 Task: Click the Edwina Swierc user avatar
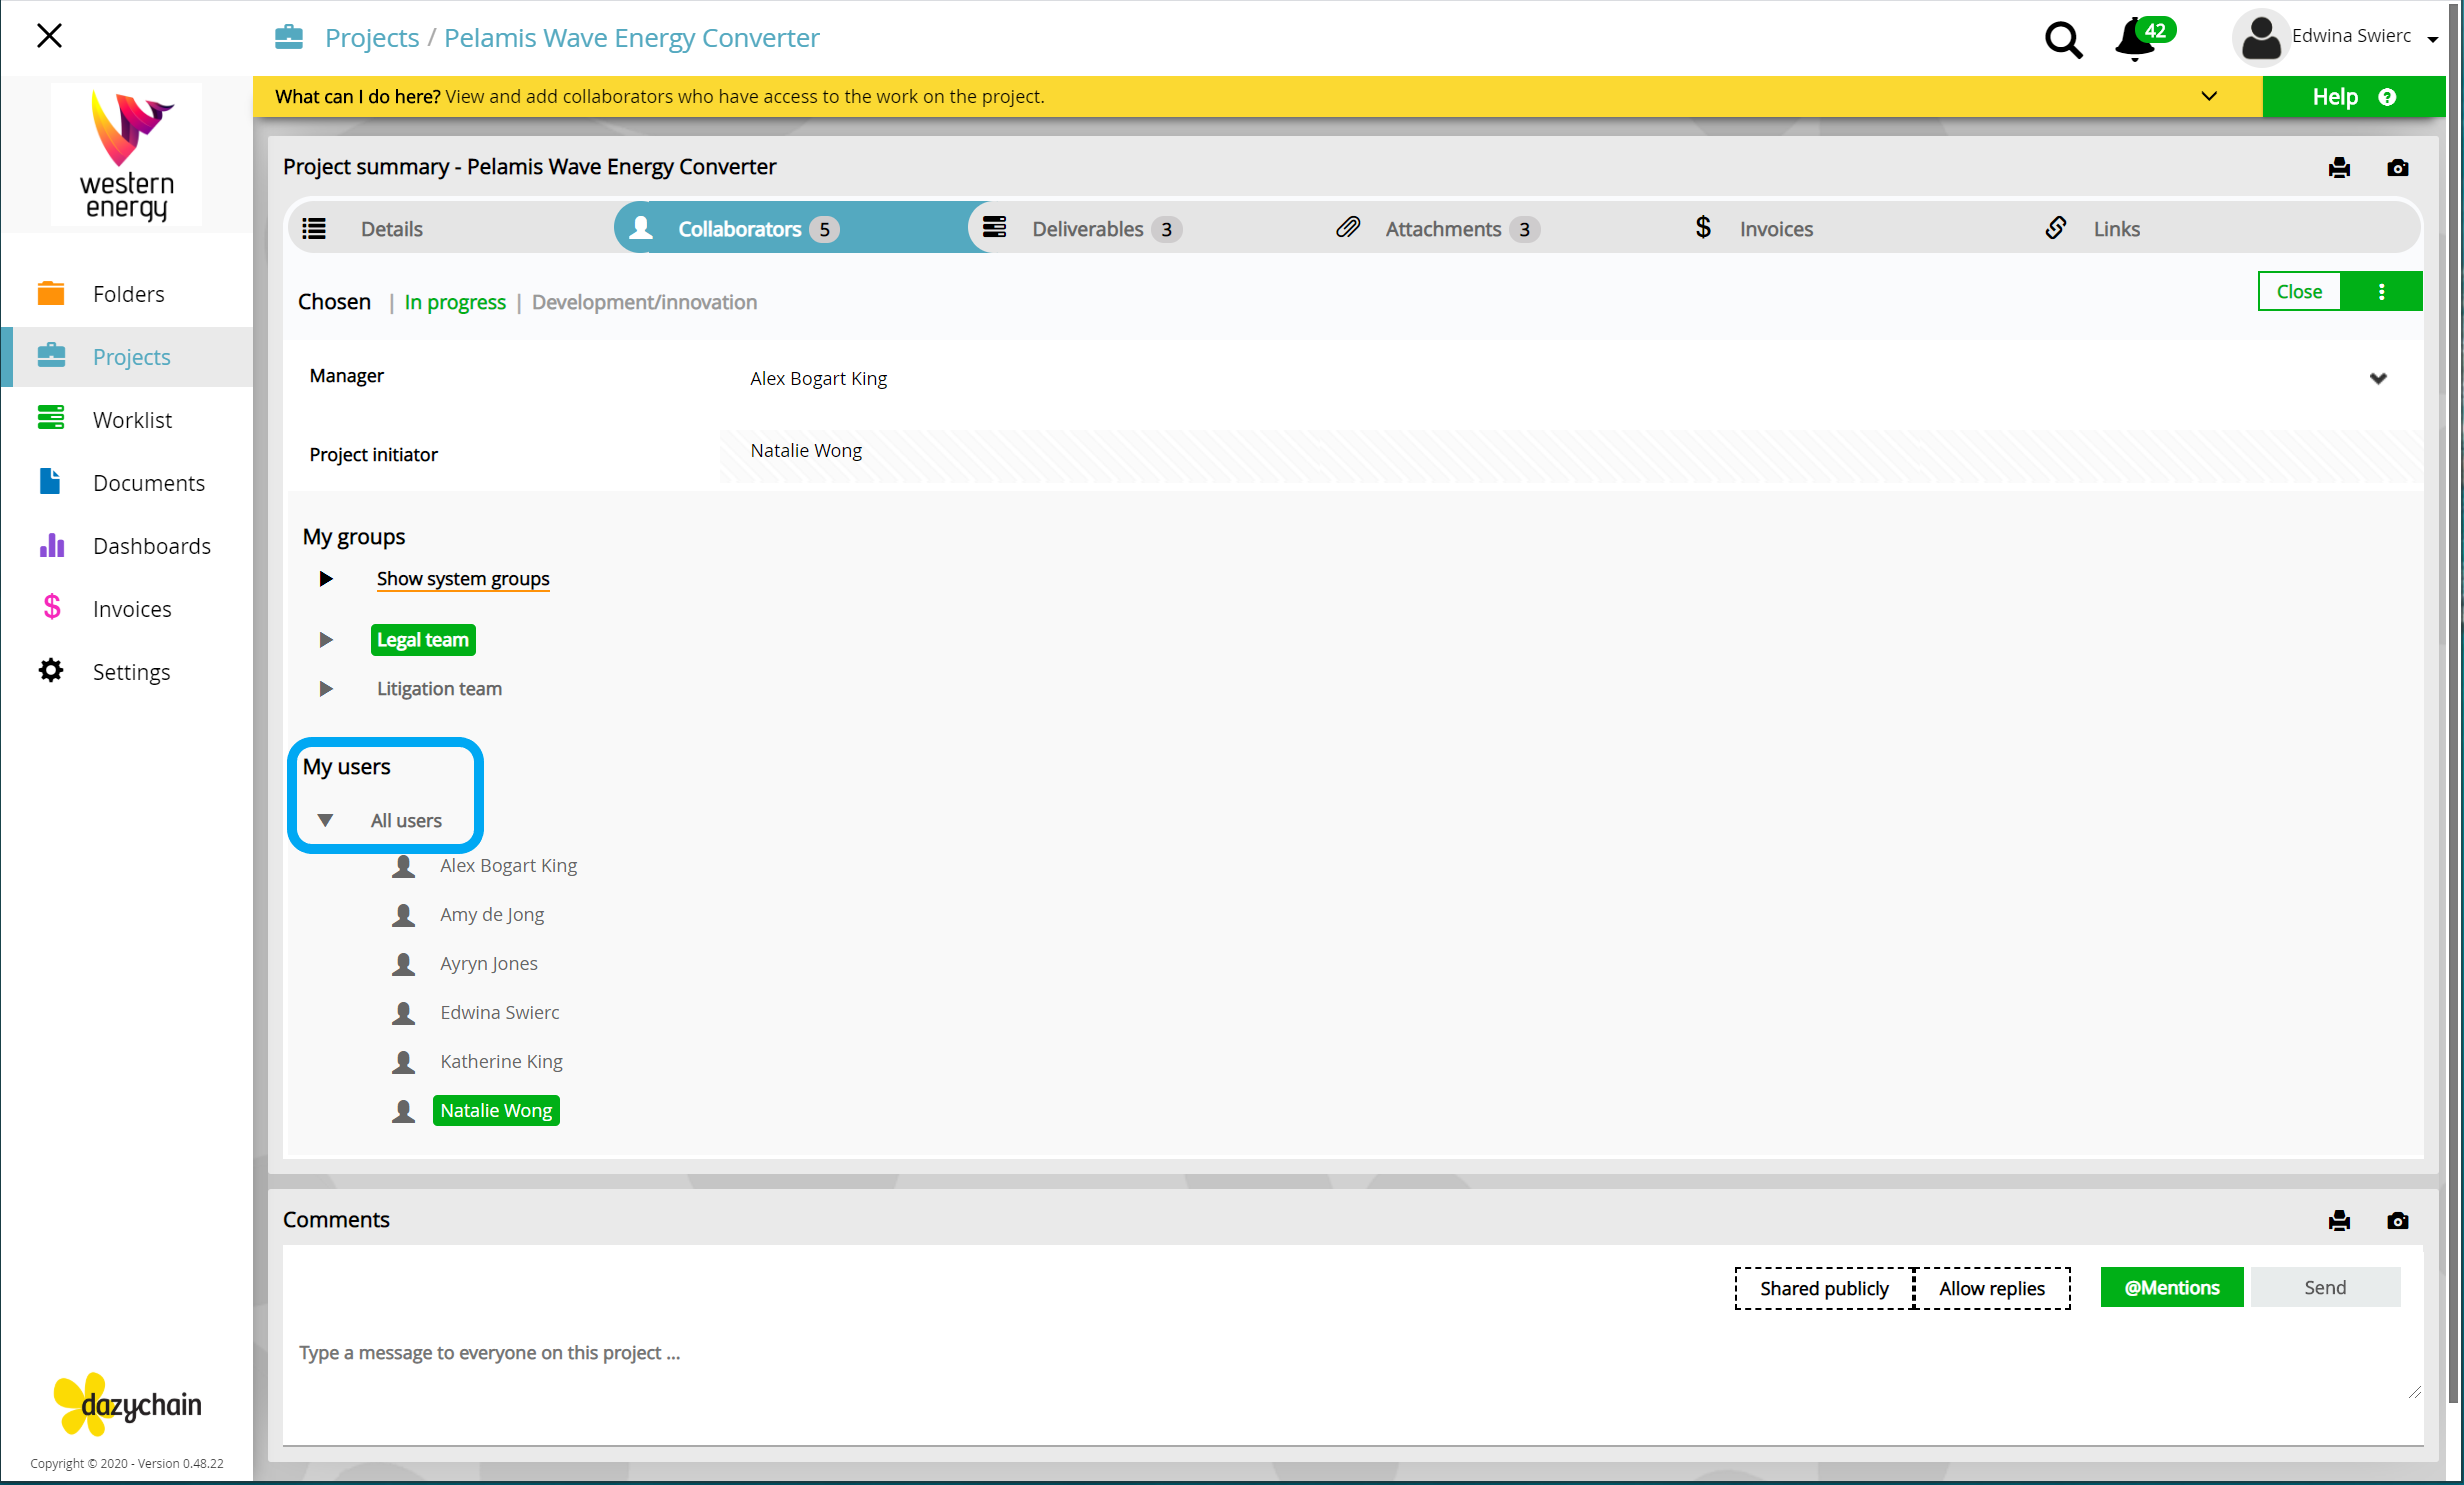click(x=2260, y=38)
